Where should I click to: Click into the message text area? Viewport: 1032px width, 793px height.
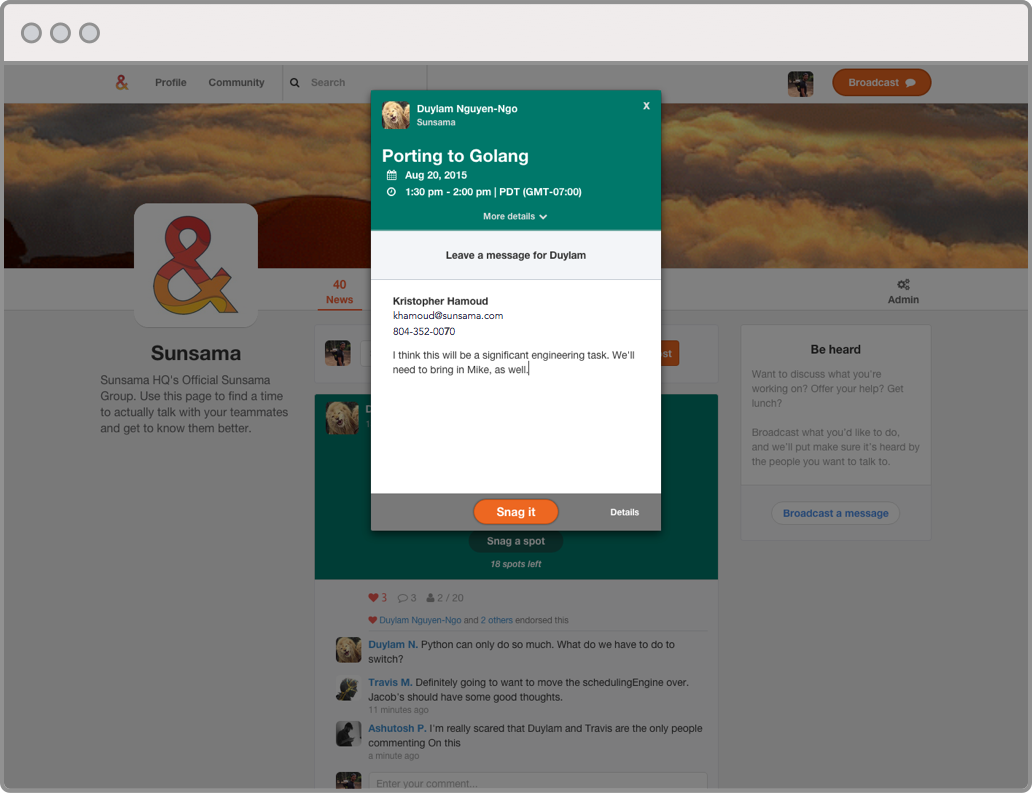click(515, 420)
